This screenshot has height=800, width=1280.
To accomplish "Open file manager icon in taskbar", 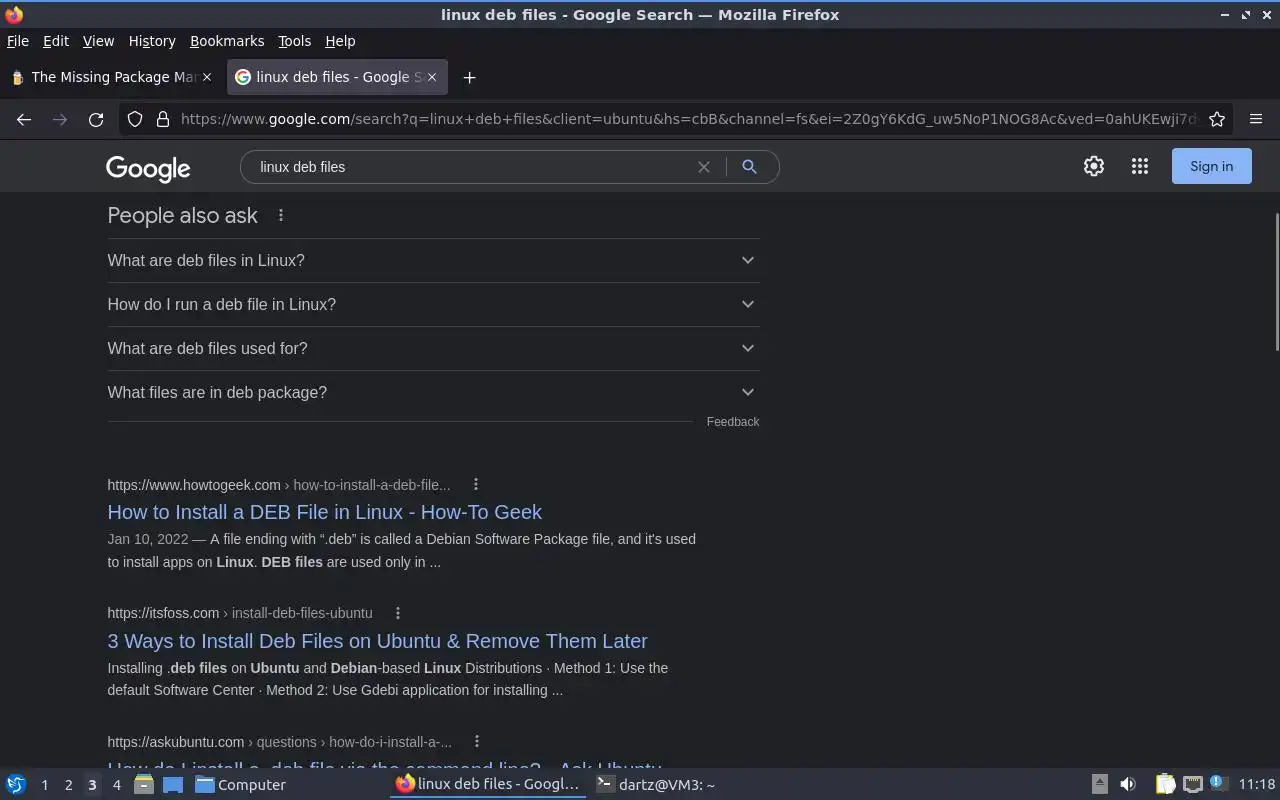I will coord(144,785).
